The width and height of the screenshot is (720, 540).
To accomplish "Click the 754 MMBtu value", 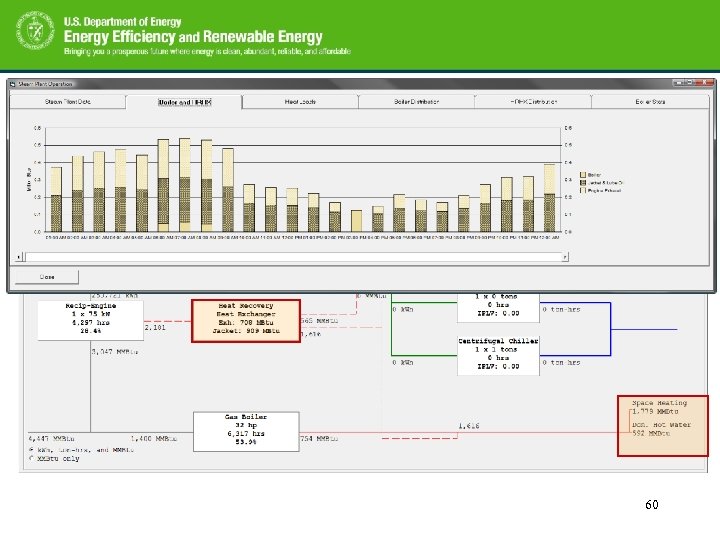I will pos(319,439).
